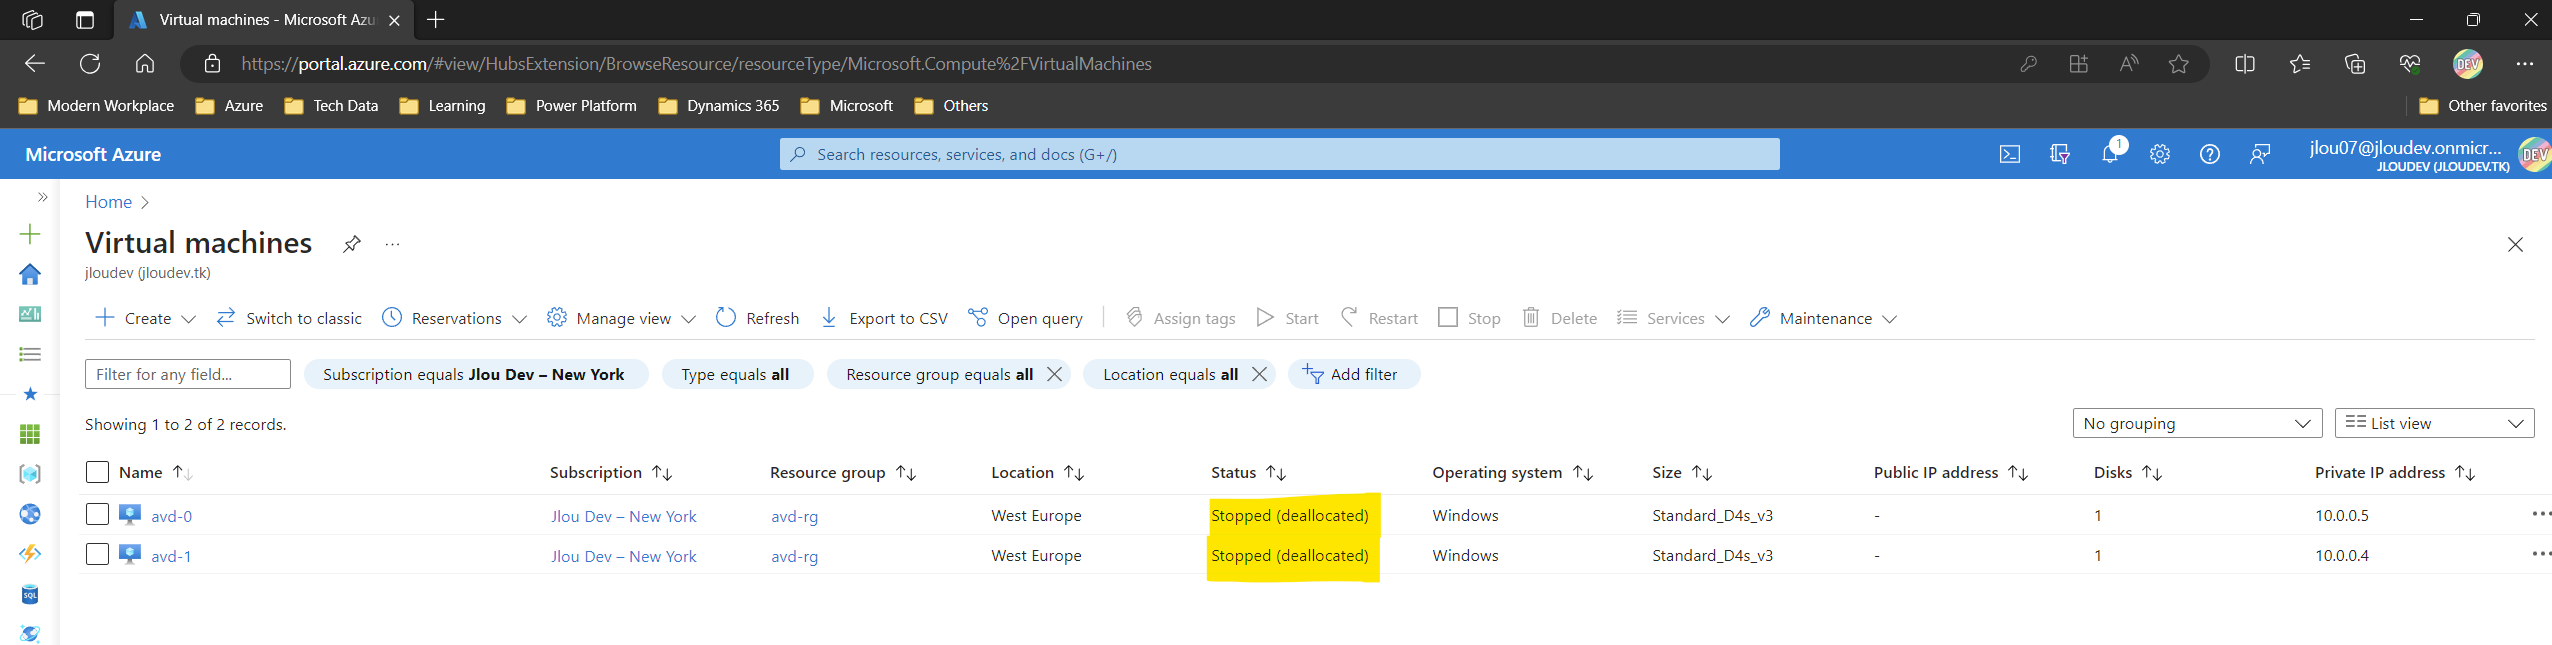This screenshot has height=645, width=2552.
Task: Open Favorites star in sidebar
Action: (x=30, y=394)
